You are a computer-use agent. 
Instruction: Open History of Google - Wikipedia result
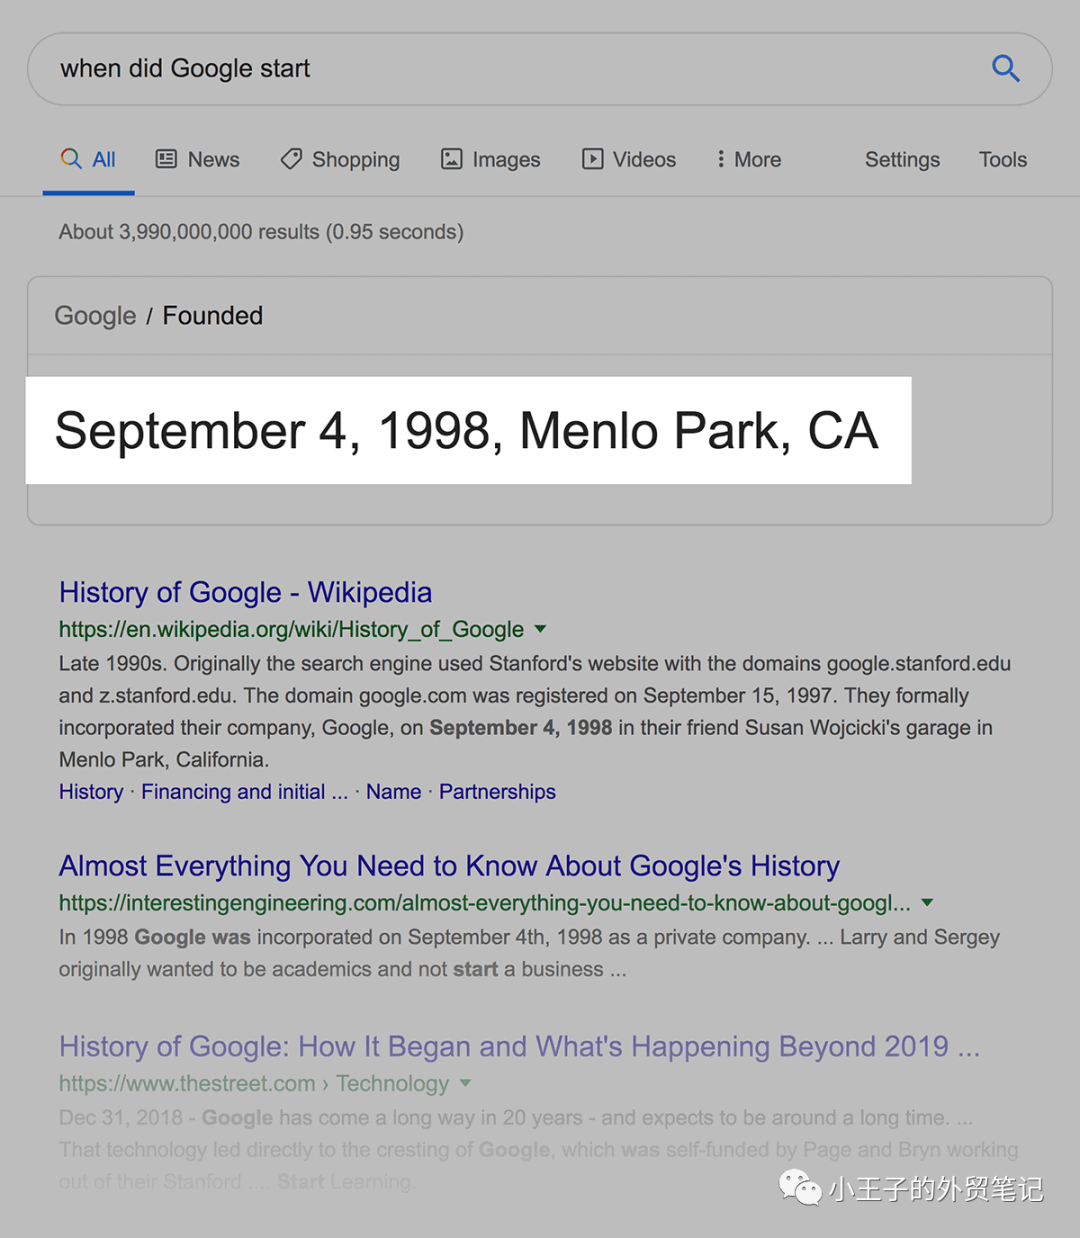point(245,592)
